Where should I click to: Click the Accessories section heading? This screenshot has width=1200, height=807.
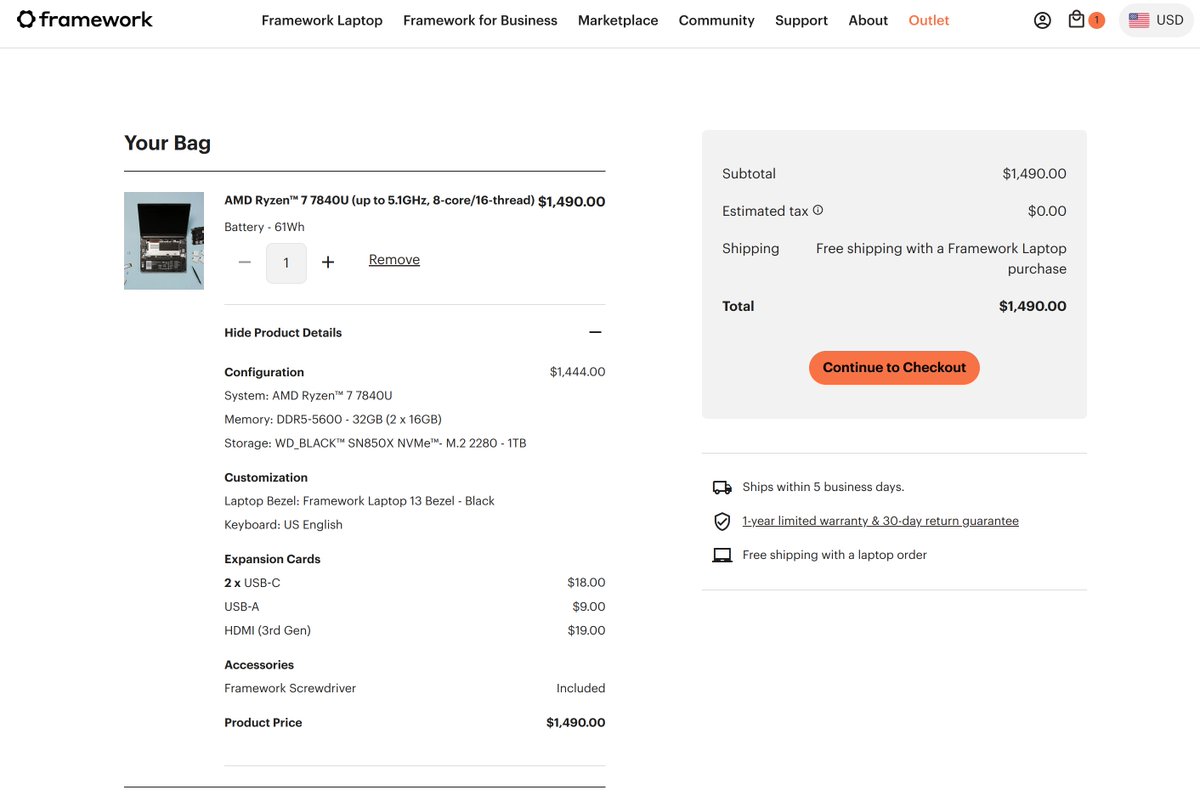coord(259,665)
